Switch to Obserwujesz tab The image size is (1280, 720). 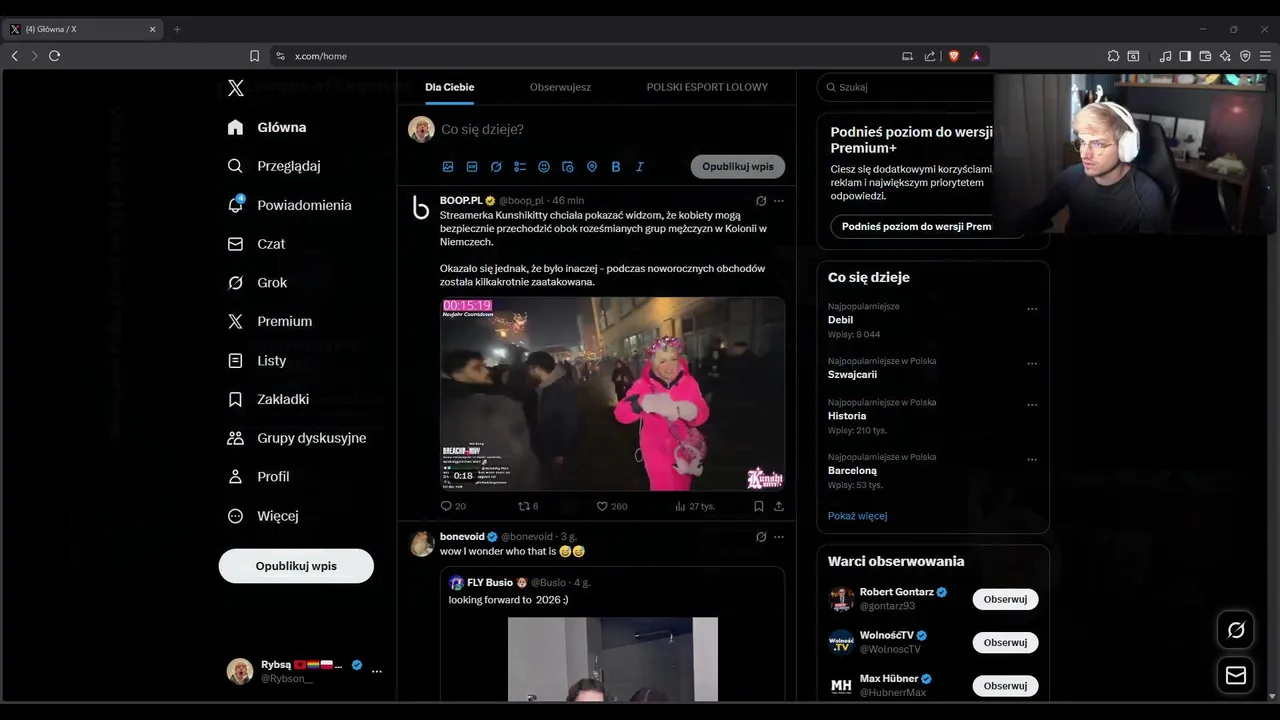(x=560, y=87)
